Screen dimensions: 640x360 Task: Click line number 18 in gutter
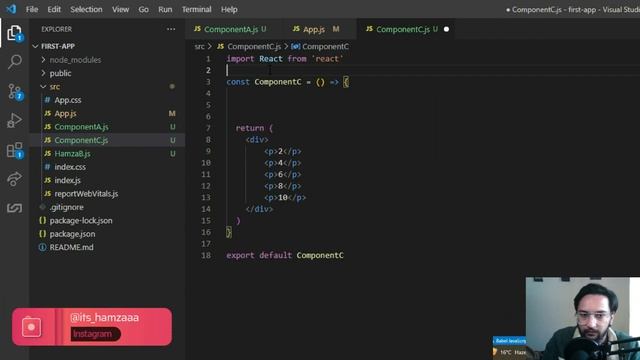(206, 255)
